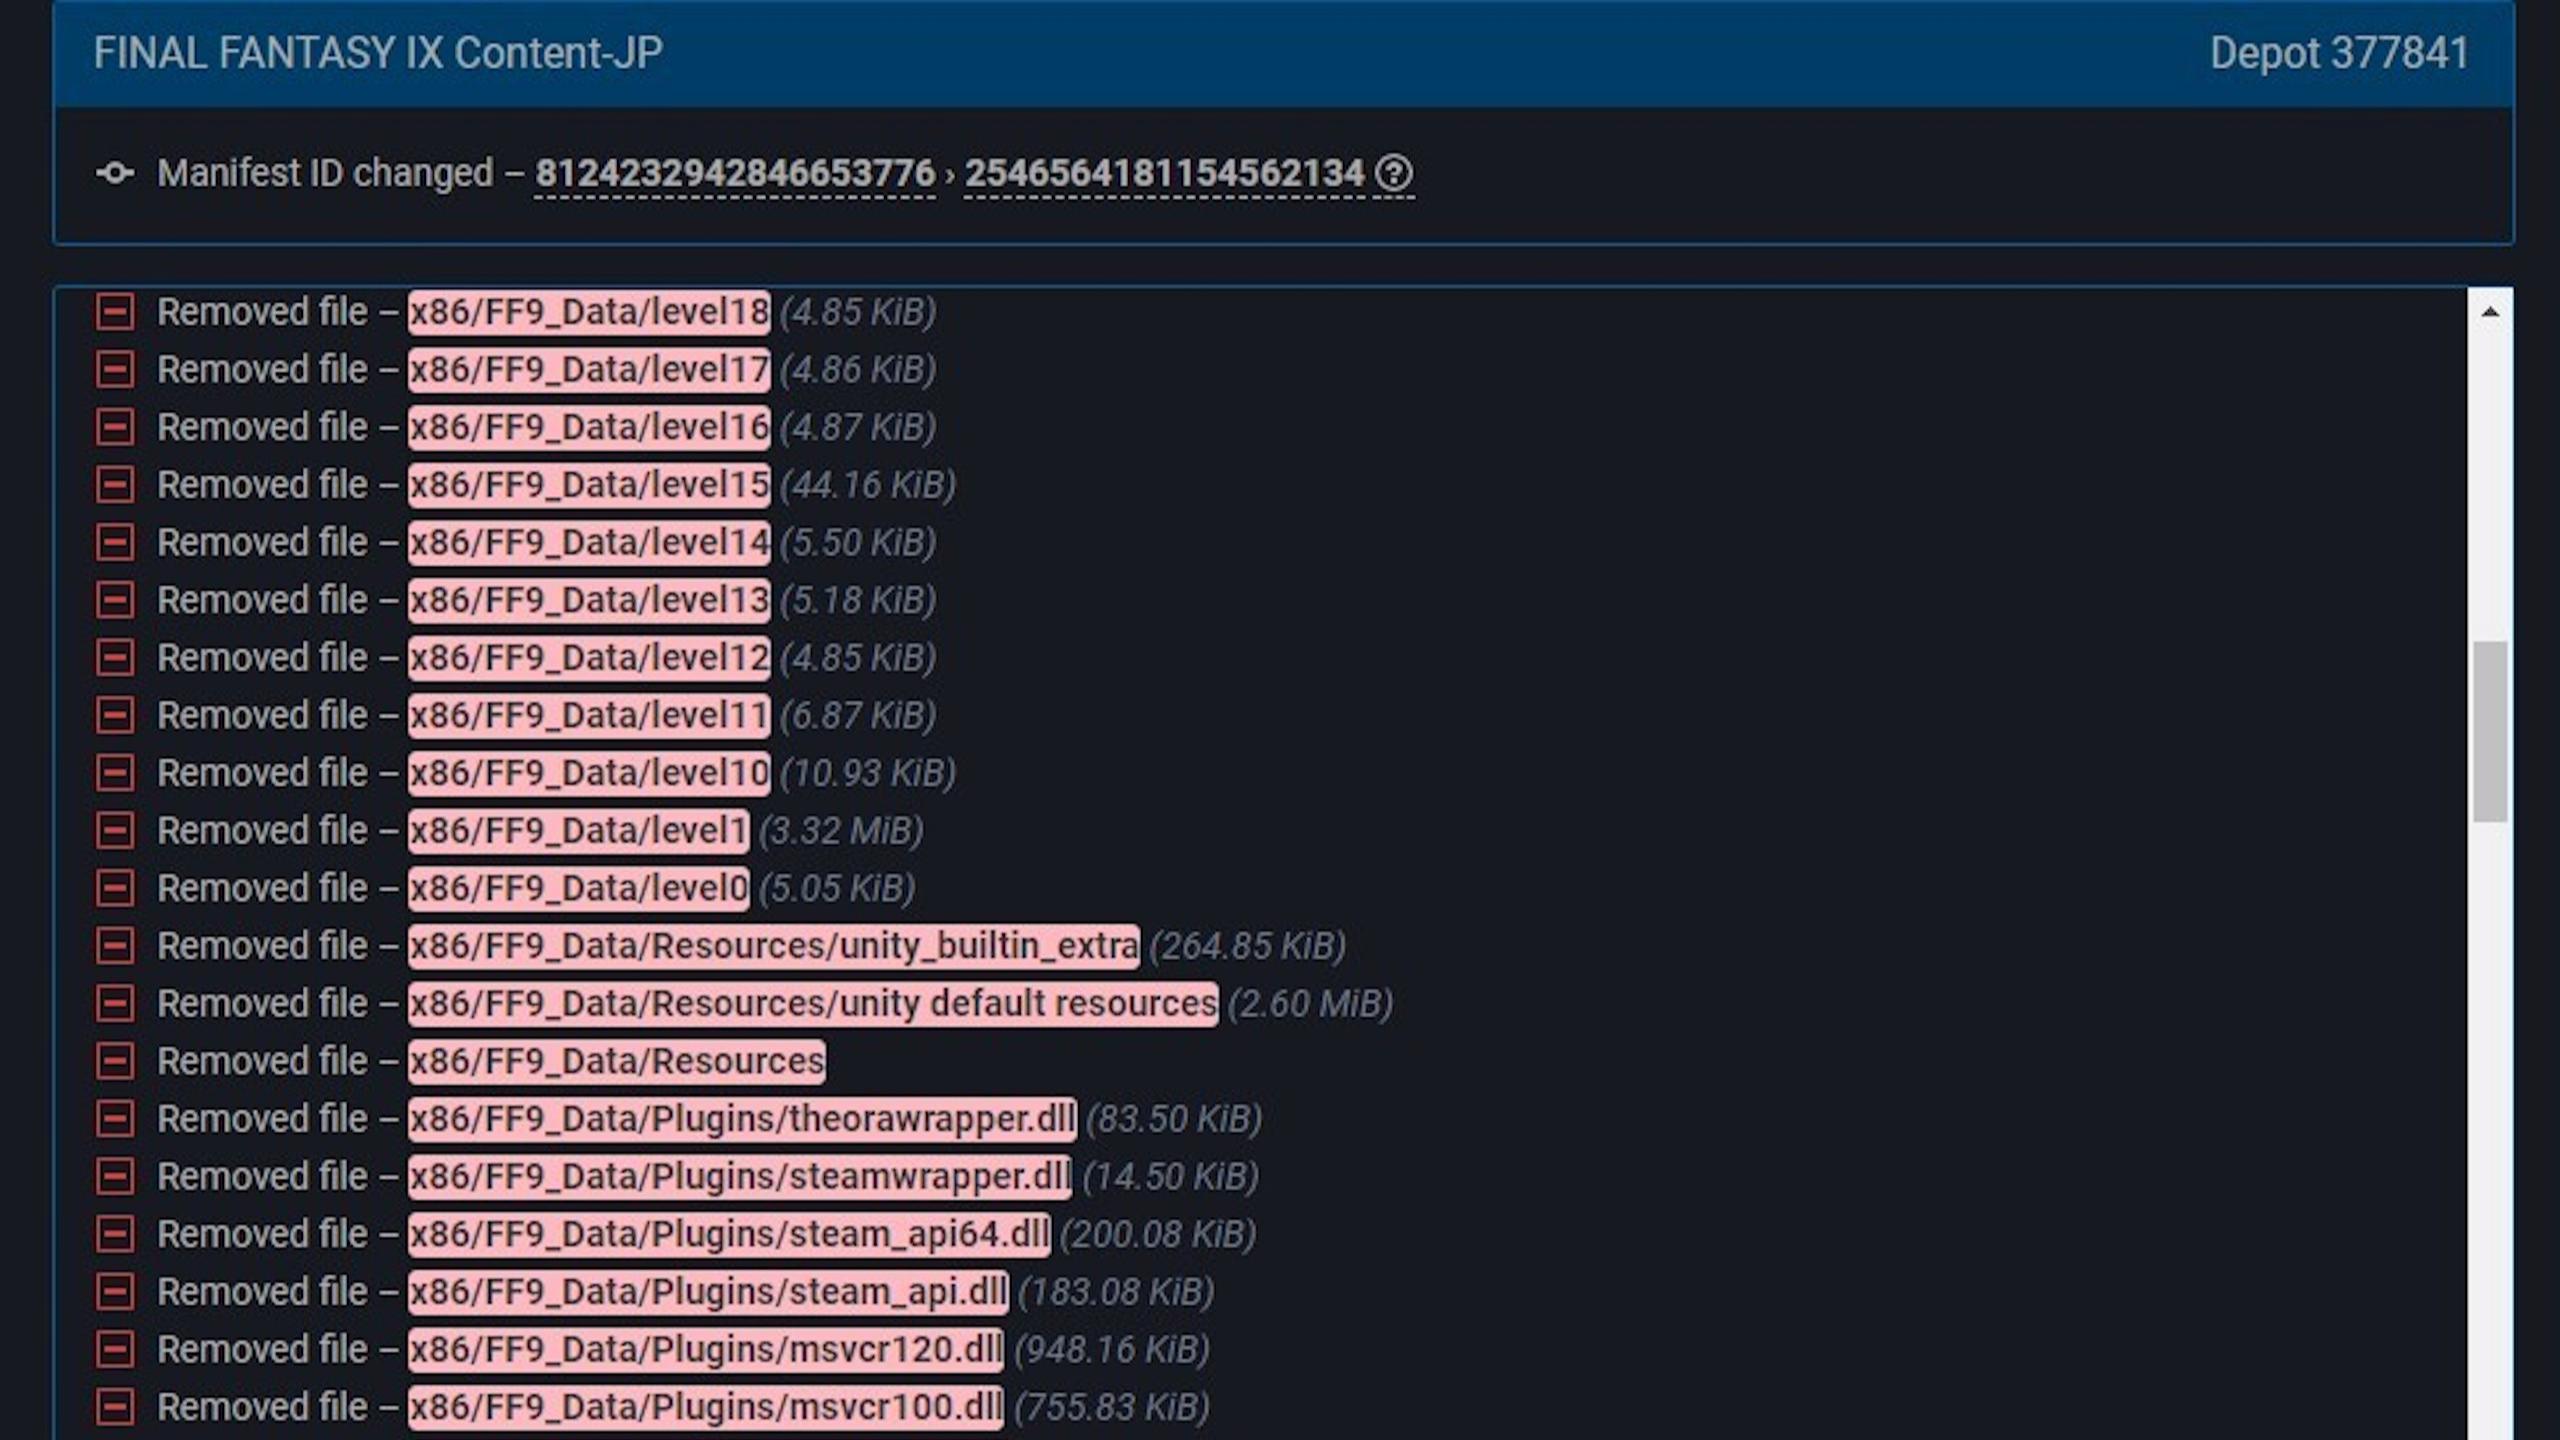Select file path x86/FF9_Data/level13
Screen dimensions: 2560x1440
click(x=589, y=600)
